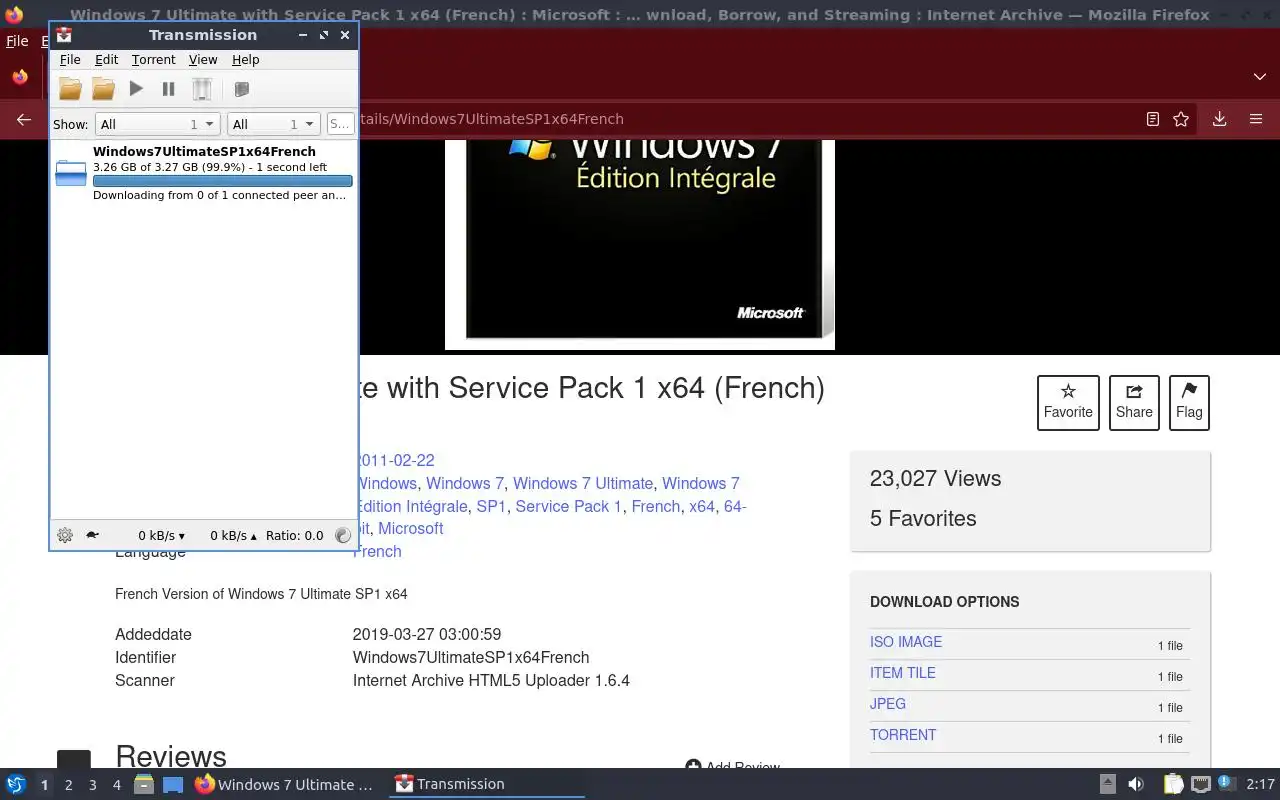Screen dimensions: 1280x800
Task: Switch to workspace 2
Action: click(68, 785)
